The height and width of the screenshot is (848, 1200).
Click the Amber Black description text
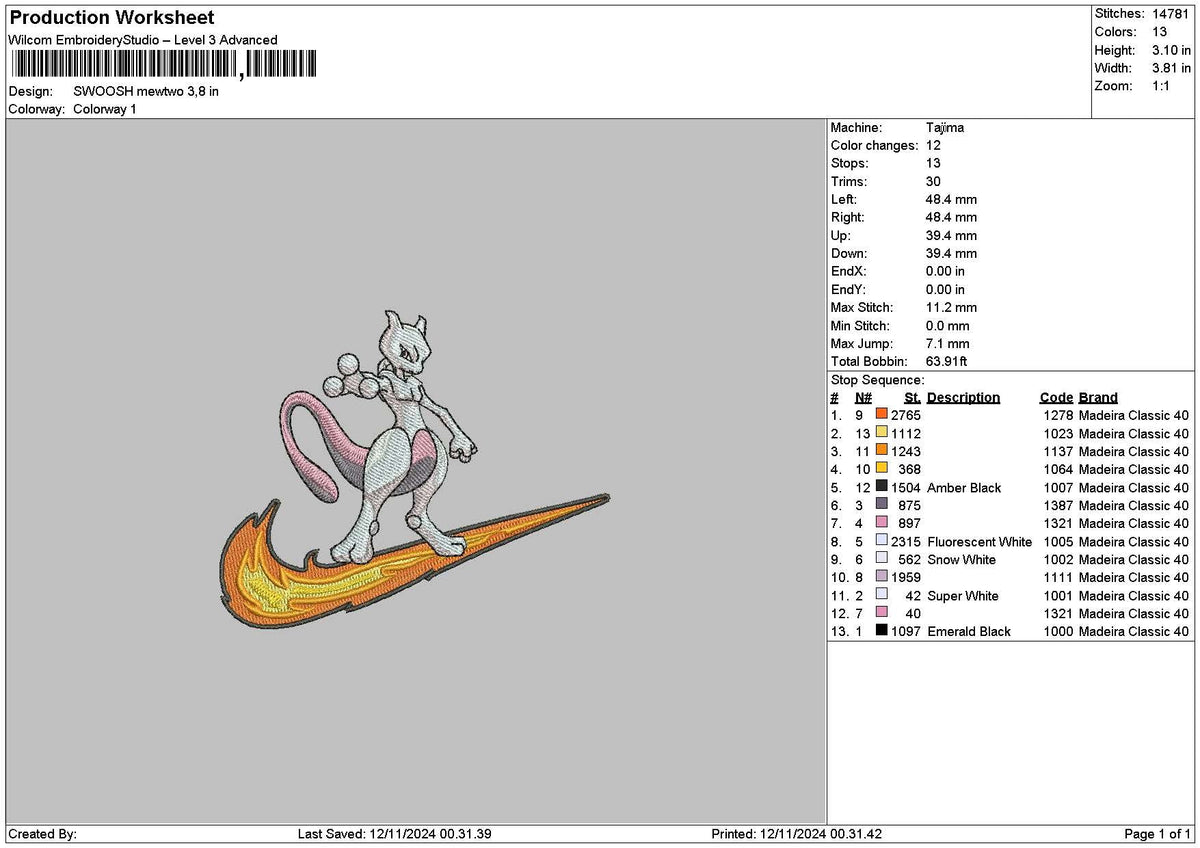[x=964, y=487]
